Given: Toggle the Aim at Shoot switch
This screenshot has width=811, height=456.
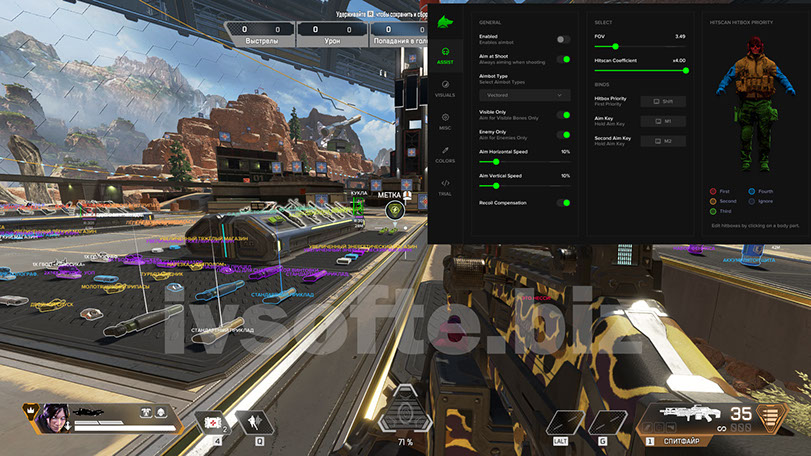Looking at the screenshot, I should click(565, 59).
